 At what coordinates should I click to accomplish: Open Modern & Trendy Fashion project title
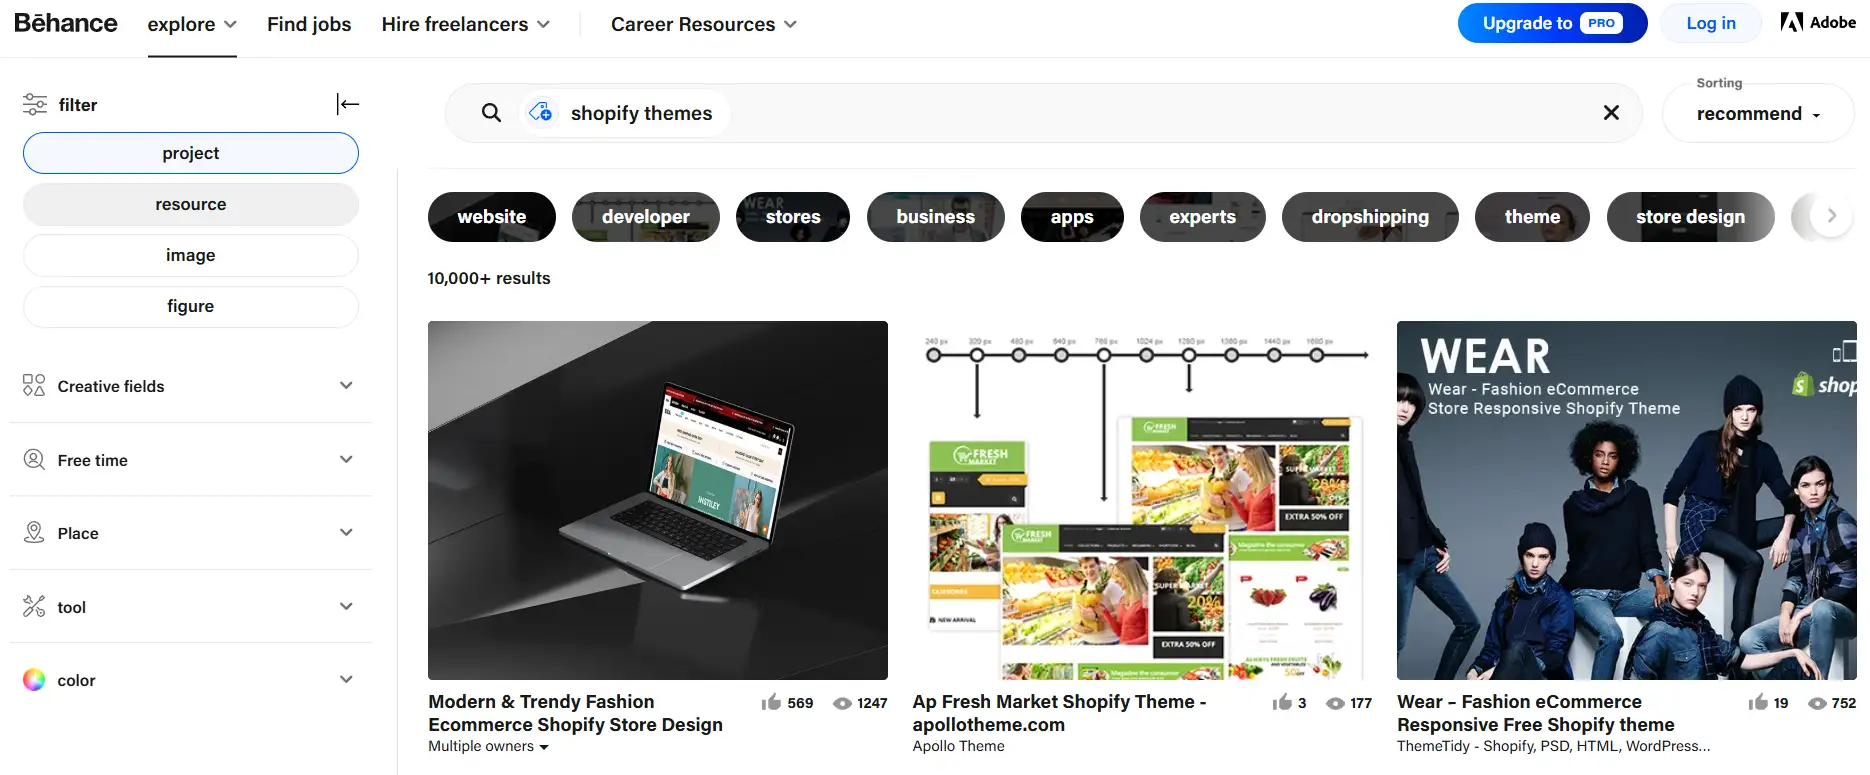click(x=575, y=713)
